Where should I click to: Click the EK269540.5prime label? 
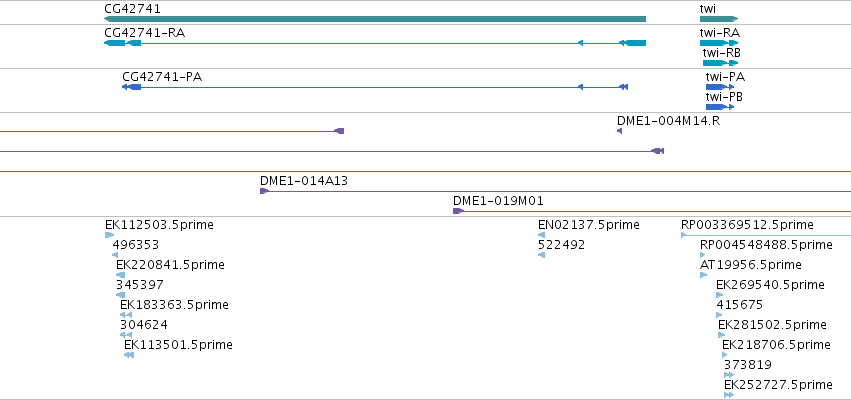770,285
